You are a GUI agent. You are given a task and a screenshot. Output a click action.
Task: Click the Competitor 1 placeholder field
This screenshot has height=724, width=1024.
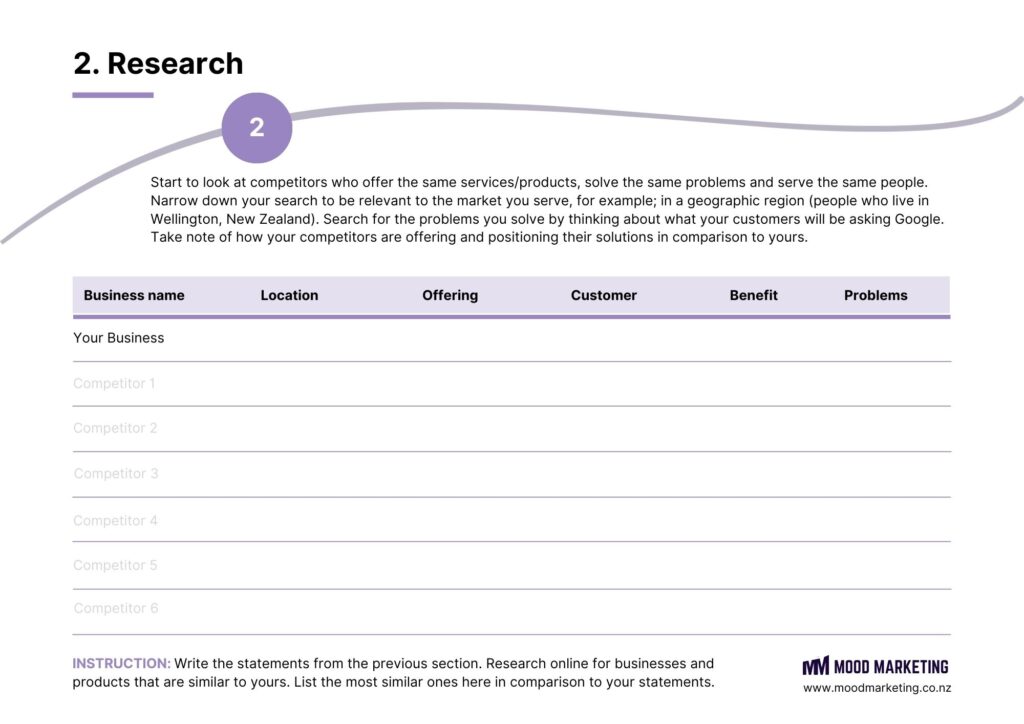click(114, 383)
